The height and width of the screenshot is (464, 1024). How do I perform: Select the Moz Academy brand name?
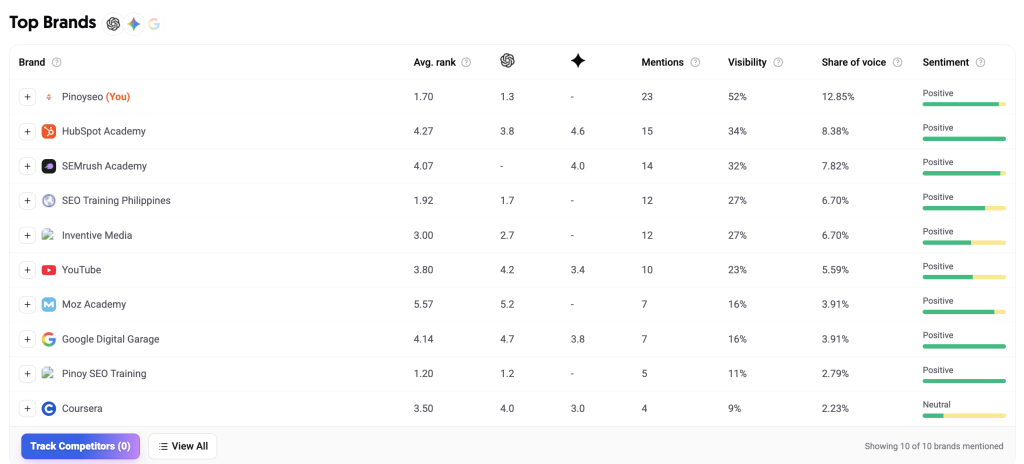point(94,305)
